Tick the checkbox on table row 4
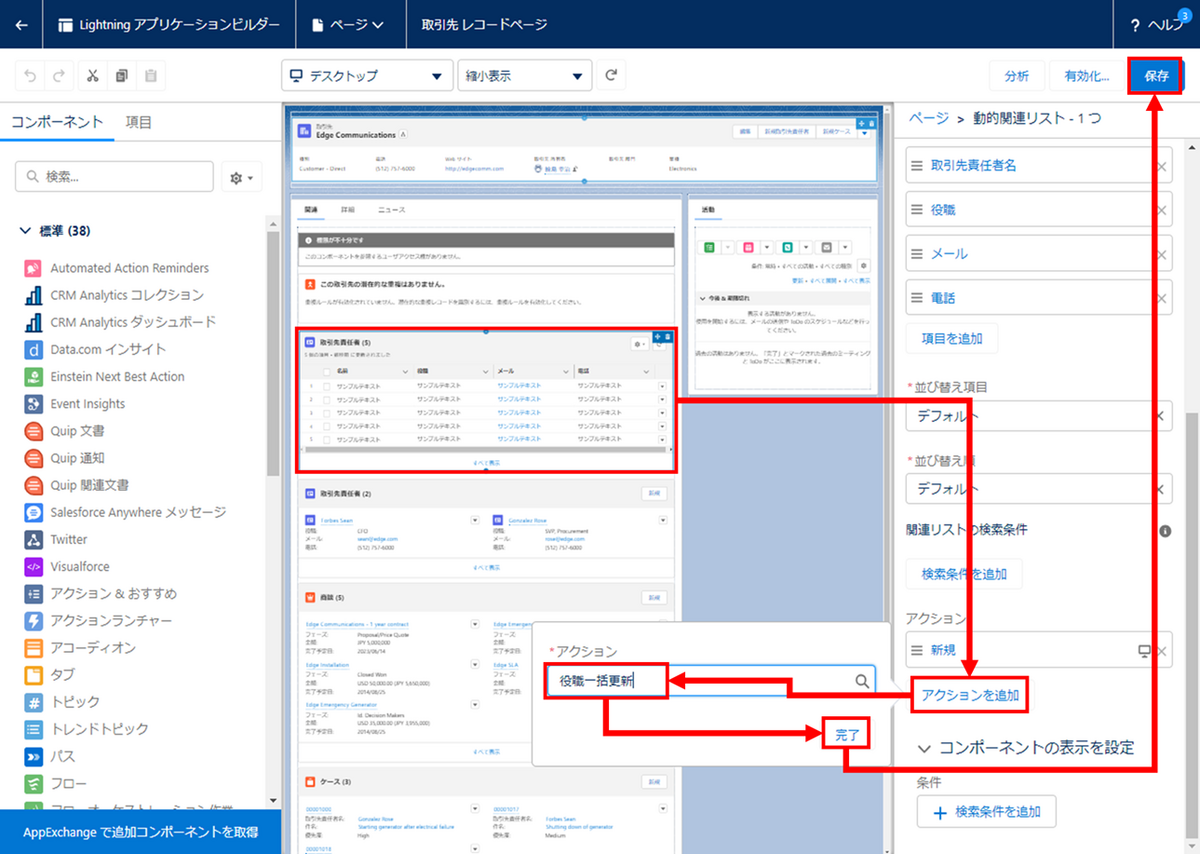1200x854 pixels. pos(326,425)
